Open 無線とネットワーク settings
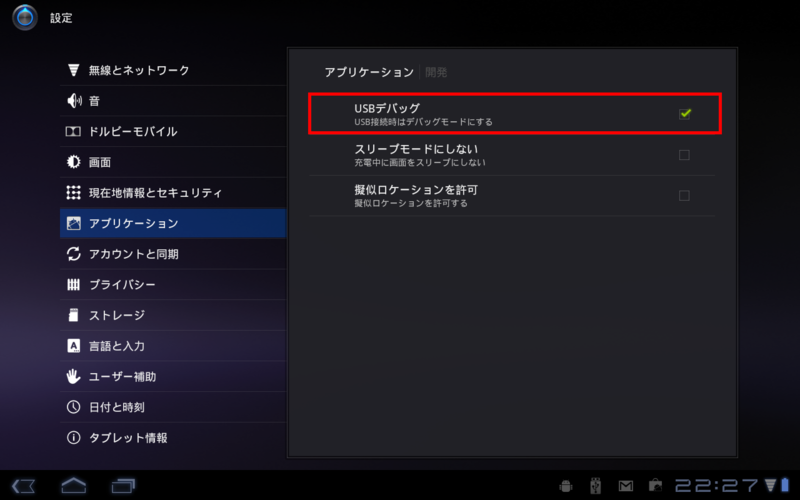800x500 pixels. 173,70
